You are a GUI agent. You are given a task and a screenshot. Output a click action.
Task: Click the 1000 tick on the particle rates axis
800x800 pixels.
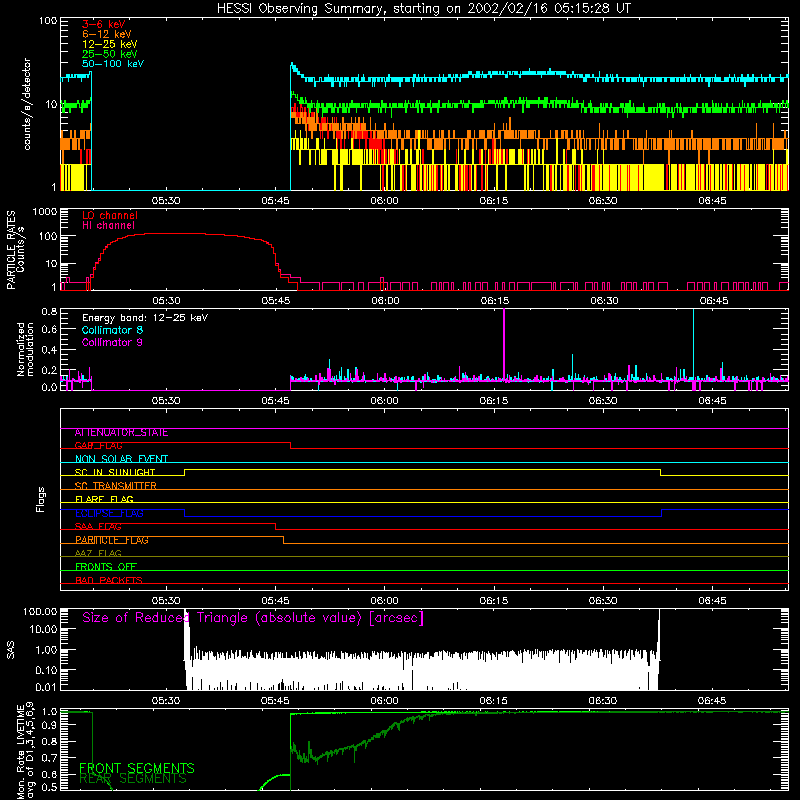click(44, 211)
